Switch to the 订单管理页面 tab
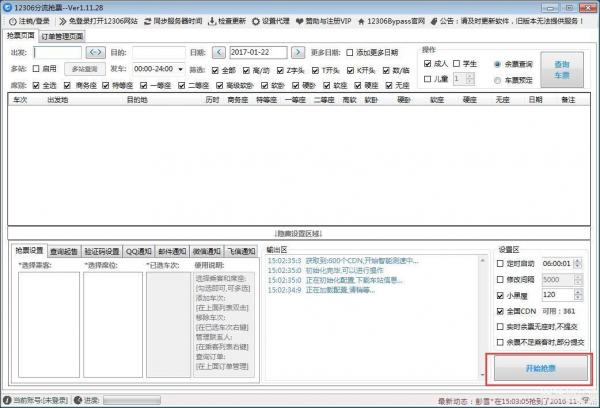600x408 pixels. (x=62, y=37)
